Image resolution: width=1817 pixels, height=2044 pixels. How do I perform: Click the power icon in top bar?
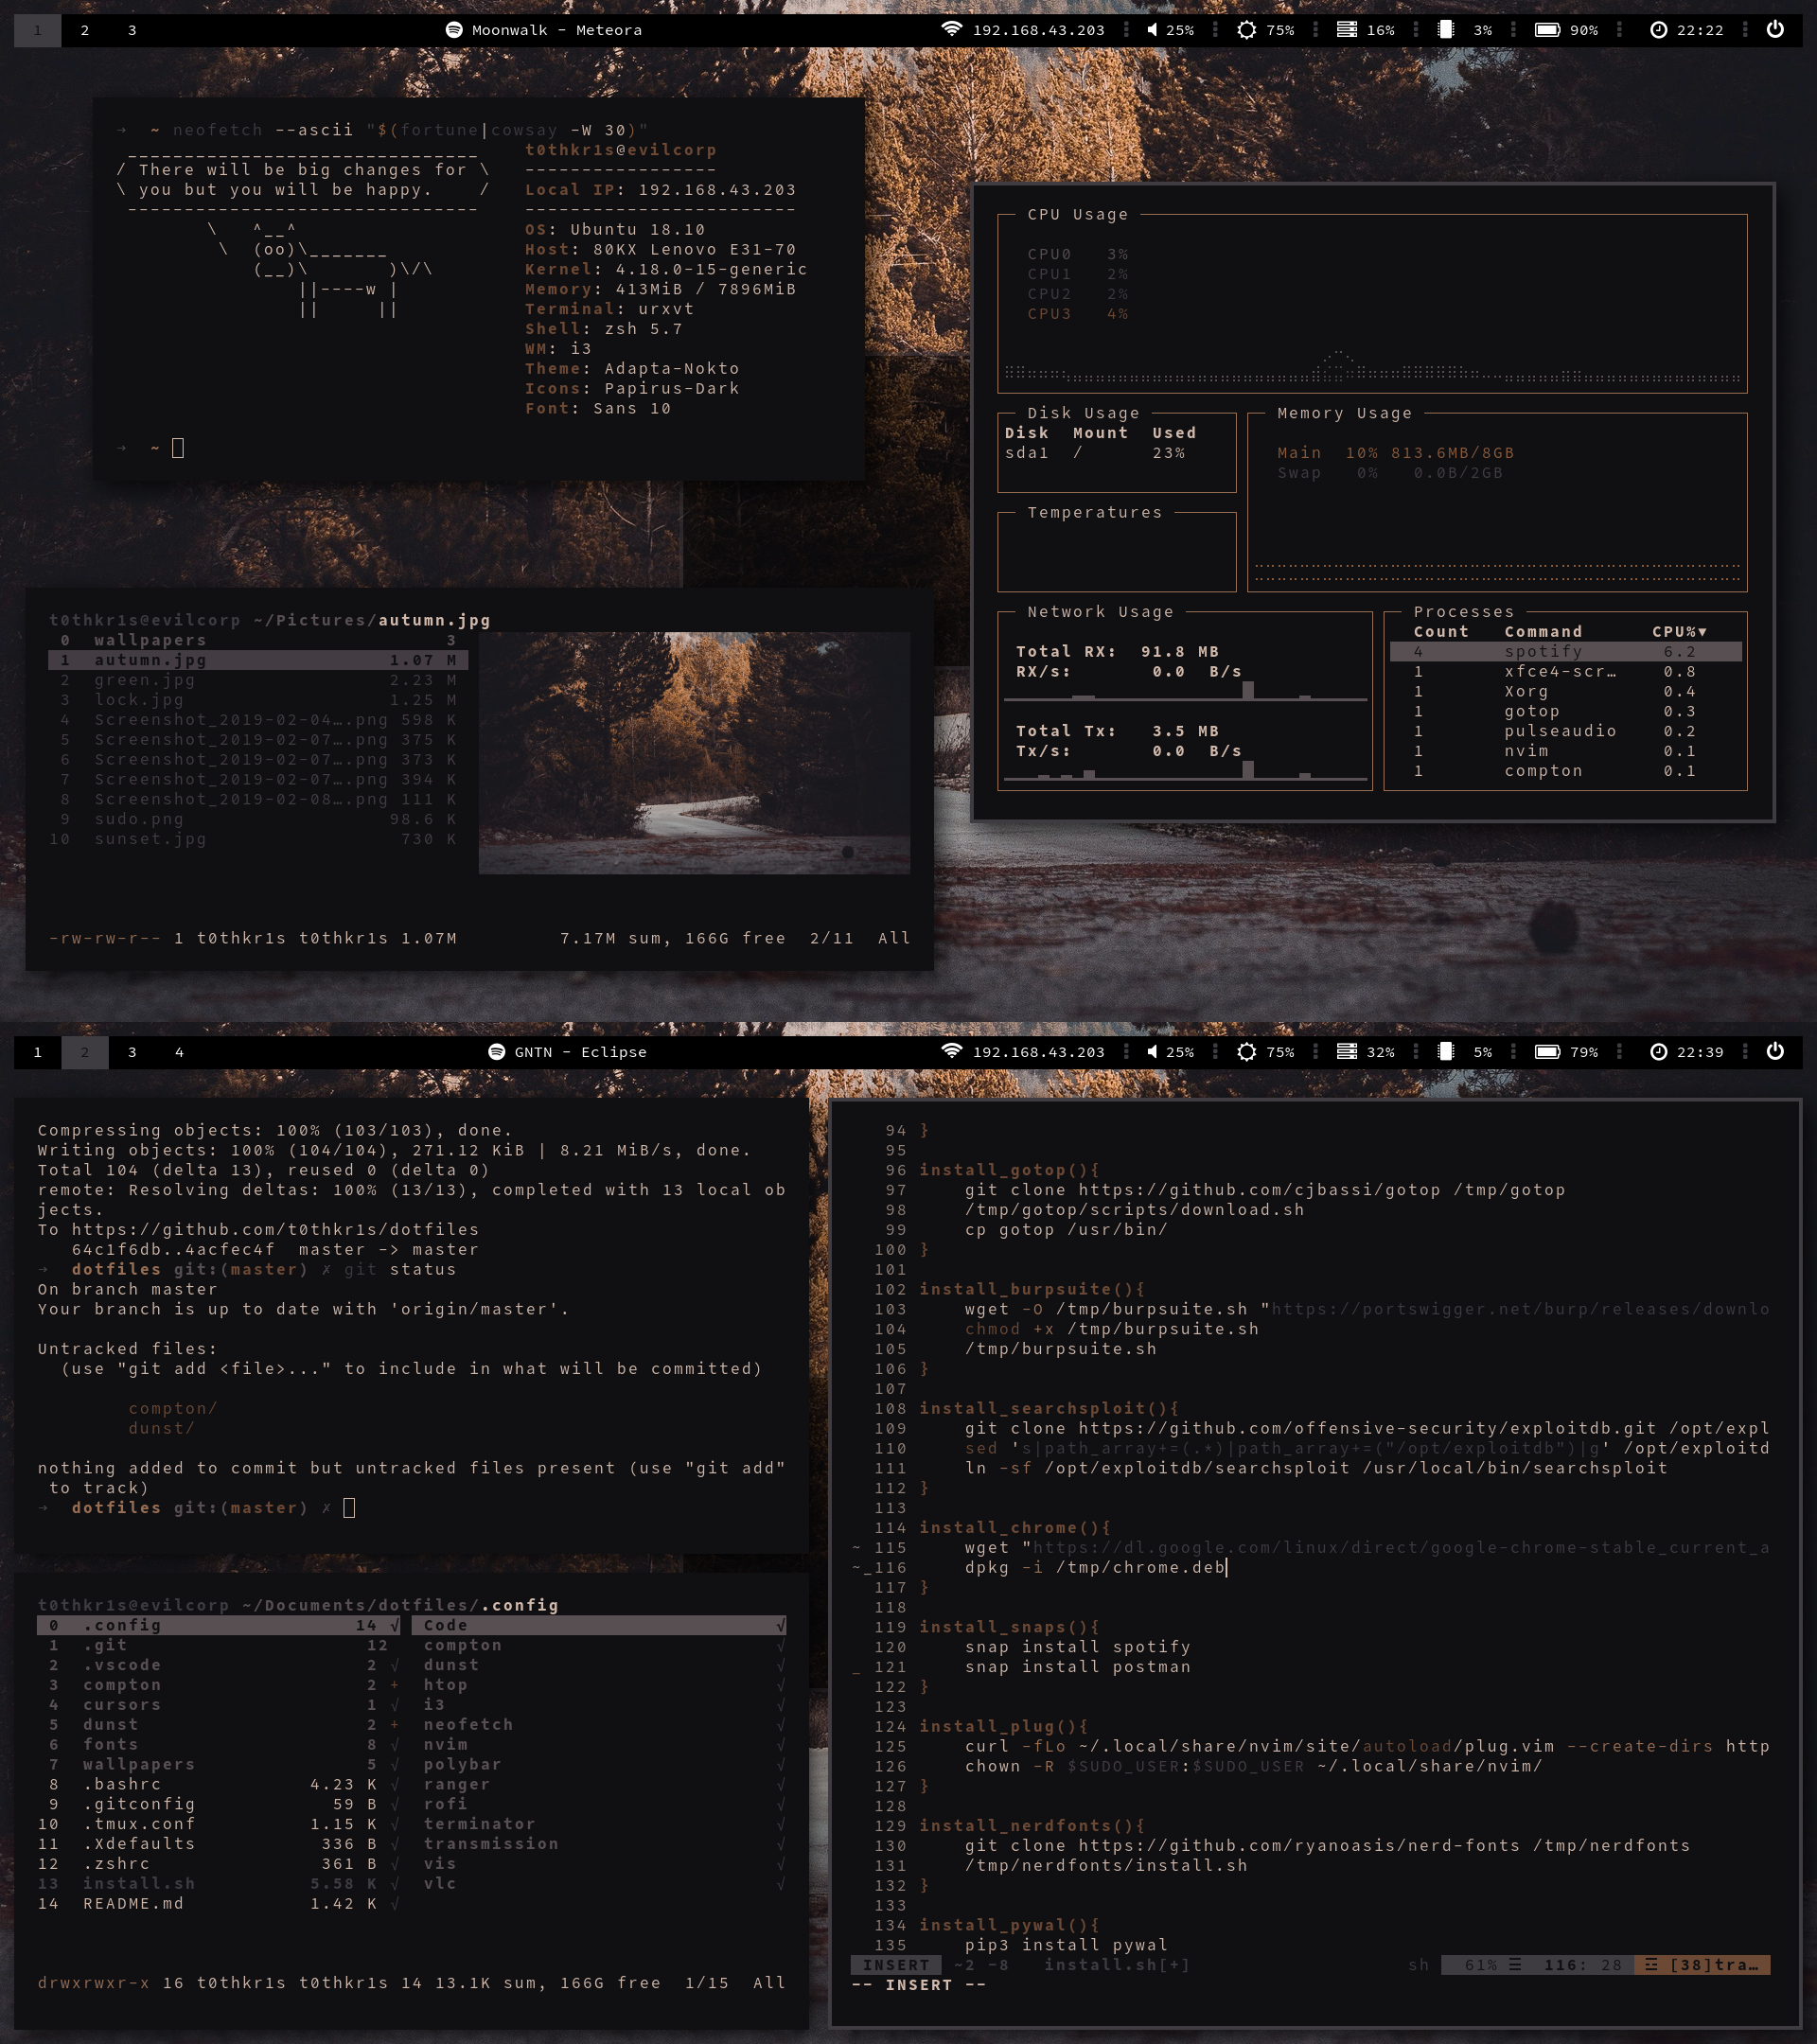tap(1775, 29)
